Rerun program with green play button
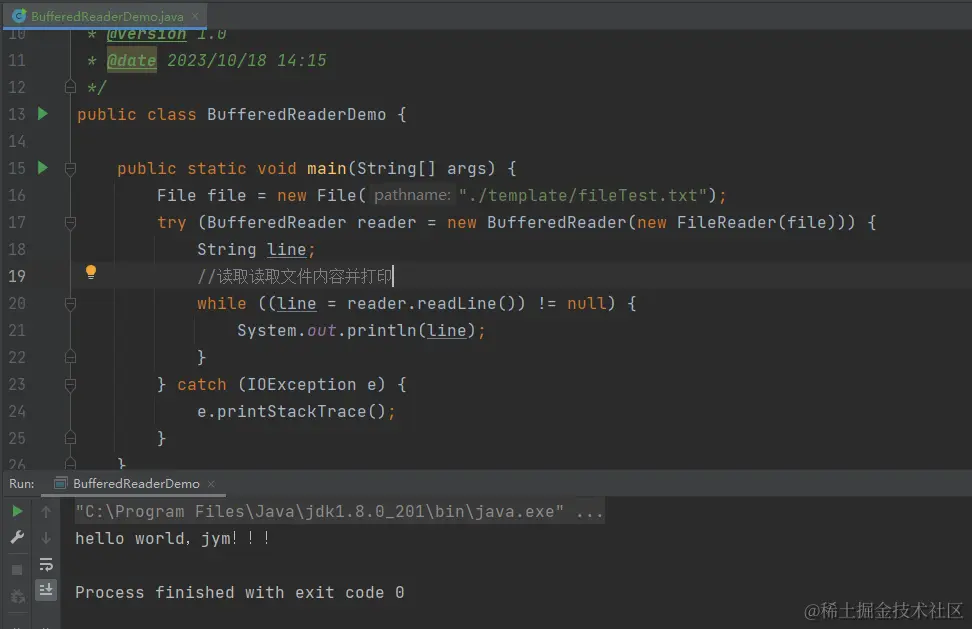The height and width of the screenshot is (629, 972). pos(17,511)
